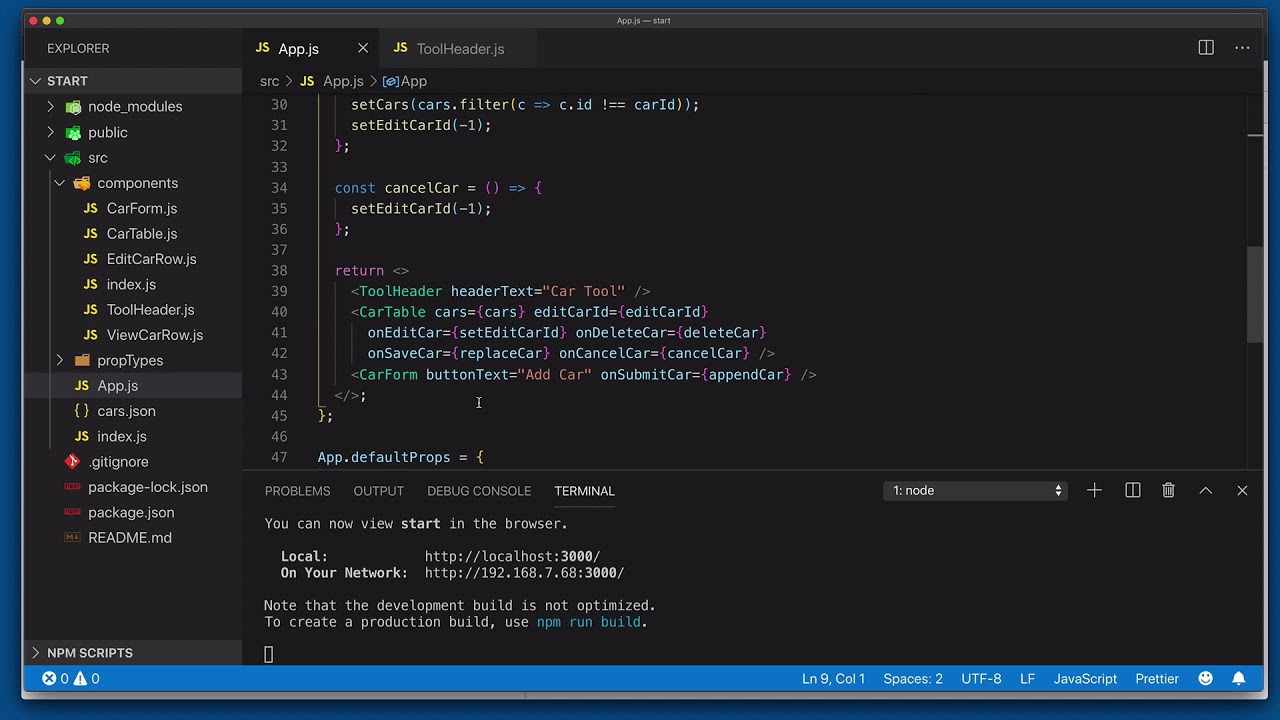Image resolution: width=1280 pixels, height=720 pixels.
Task: Click EXPLORER sidebar header title
Action: (78, 48)
